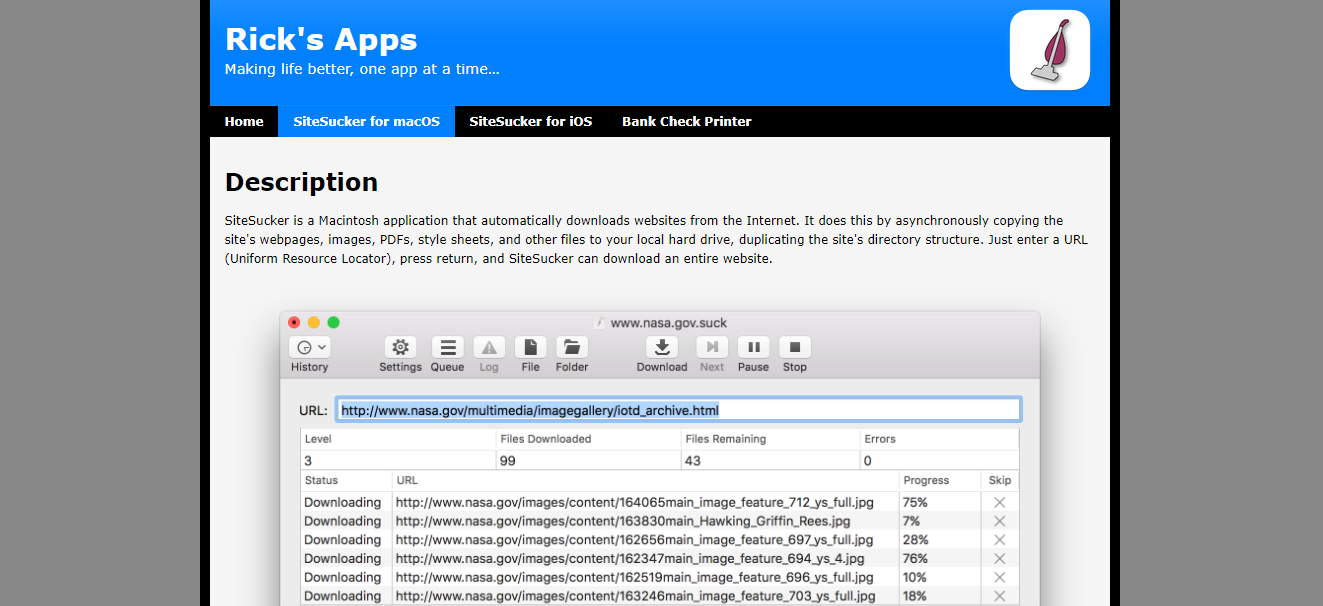Image resolution: width=1323 pixels, height=606 pixels.
Task: Skip the 164065main_image_feature_712 download
Action: pos(999,502)
